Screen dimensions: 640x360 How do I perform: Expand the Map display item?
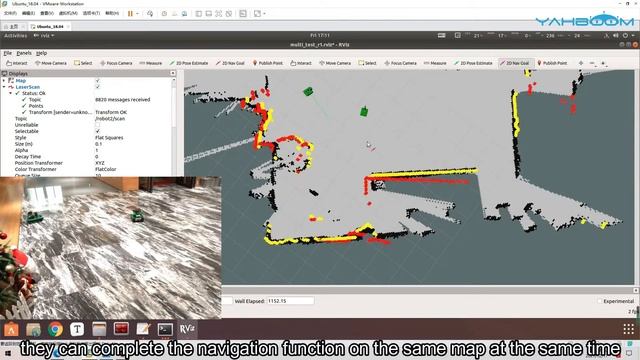[x=4, y=81]
